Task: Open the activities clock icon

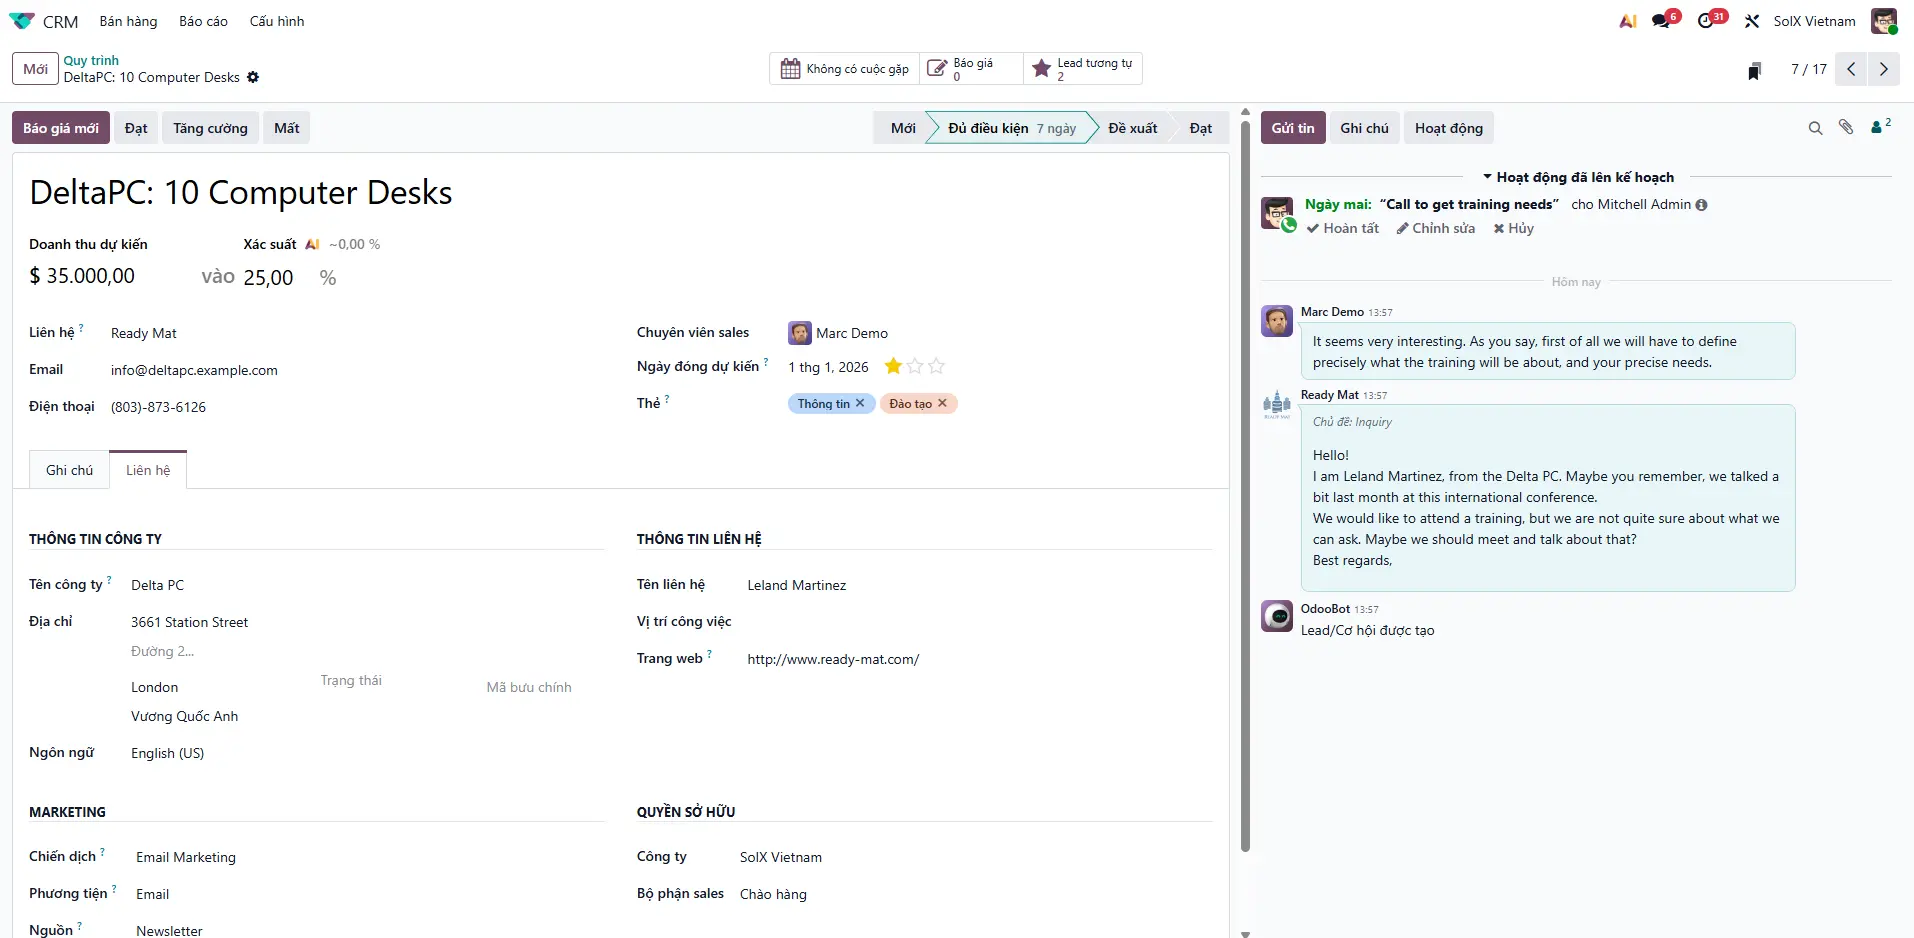Action: click(1708, 21)
